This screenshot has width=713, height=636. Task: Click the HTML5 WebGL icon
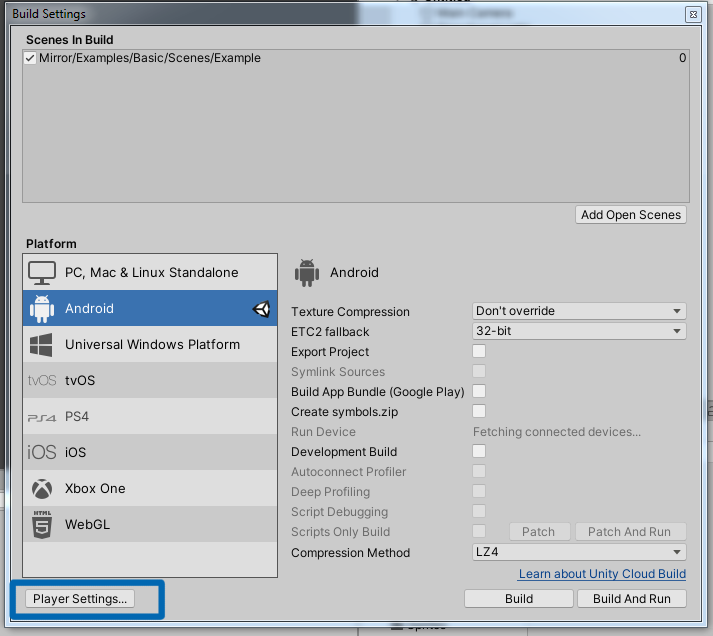[x=42, y=524]
